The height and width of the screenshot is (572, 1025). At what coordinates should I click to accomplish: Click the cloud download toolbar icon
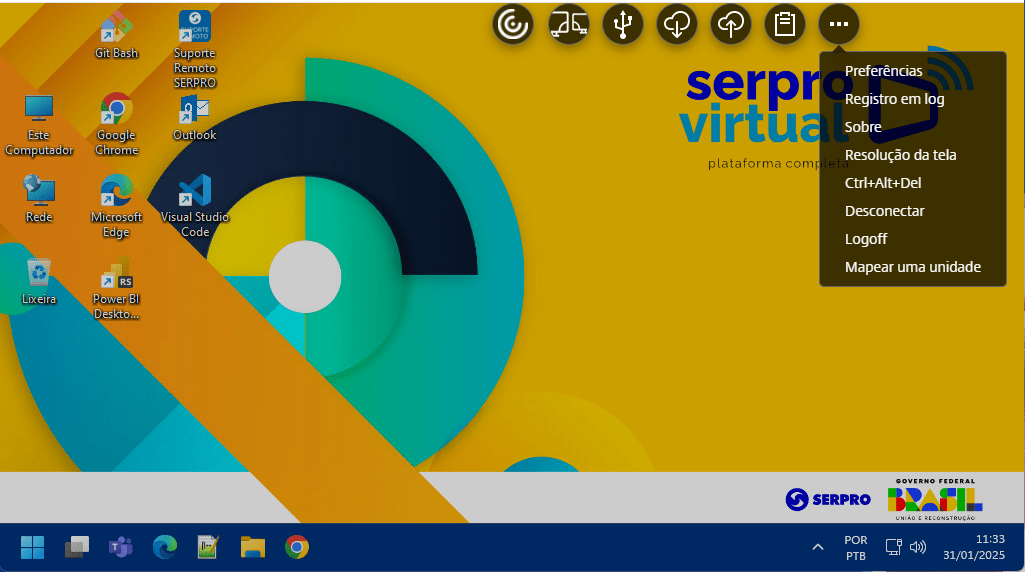click(677, 24)
